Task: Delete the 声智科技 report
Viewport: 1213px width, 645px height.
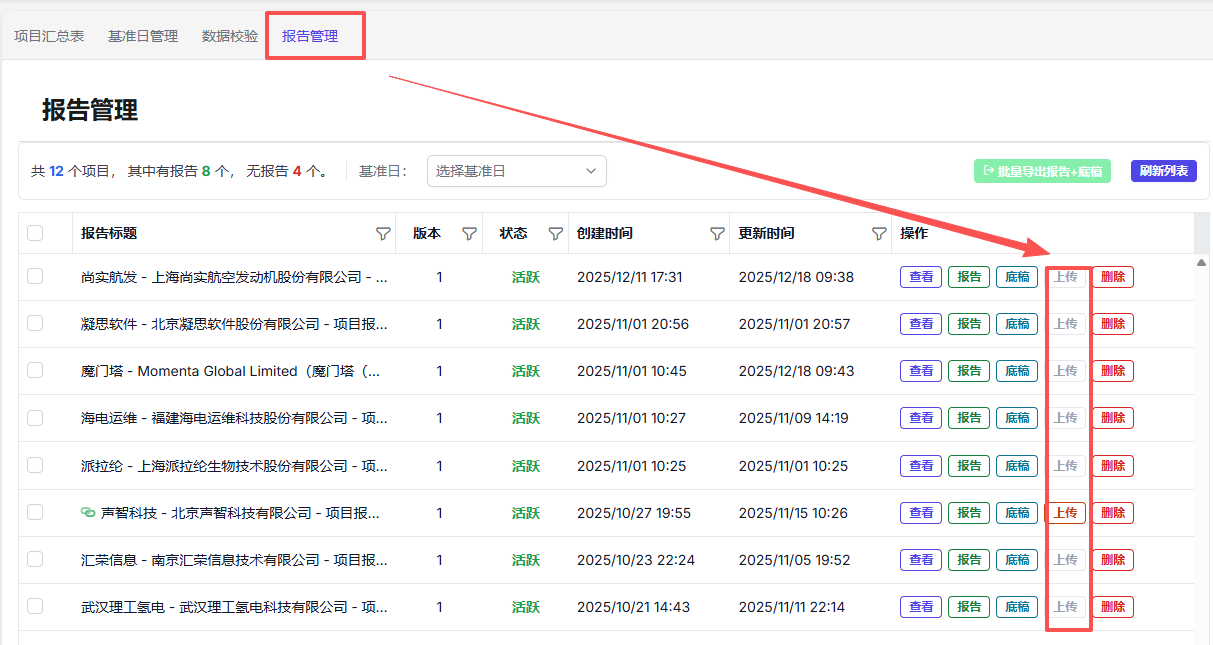Action: coord(1113,513)
